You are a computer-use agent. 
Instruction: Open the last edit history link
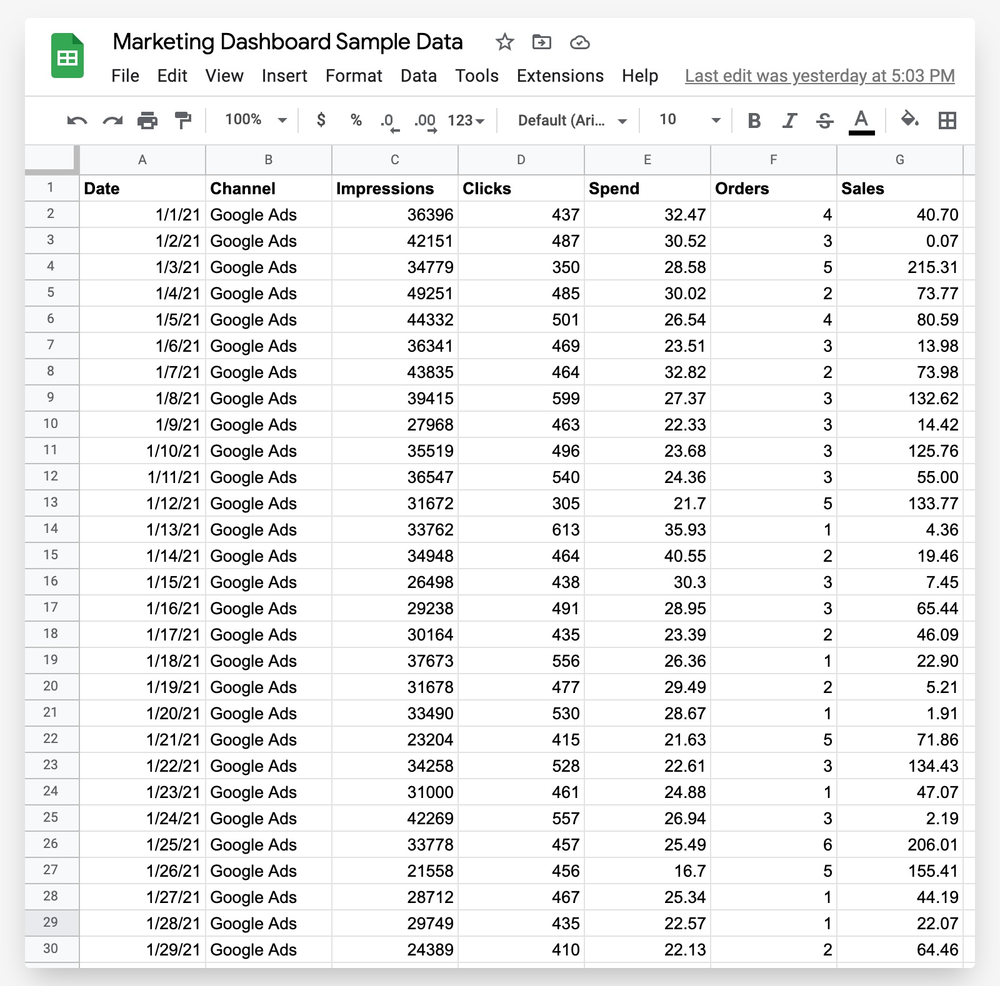[x=819, y=75]
